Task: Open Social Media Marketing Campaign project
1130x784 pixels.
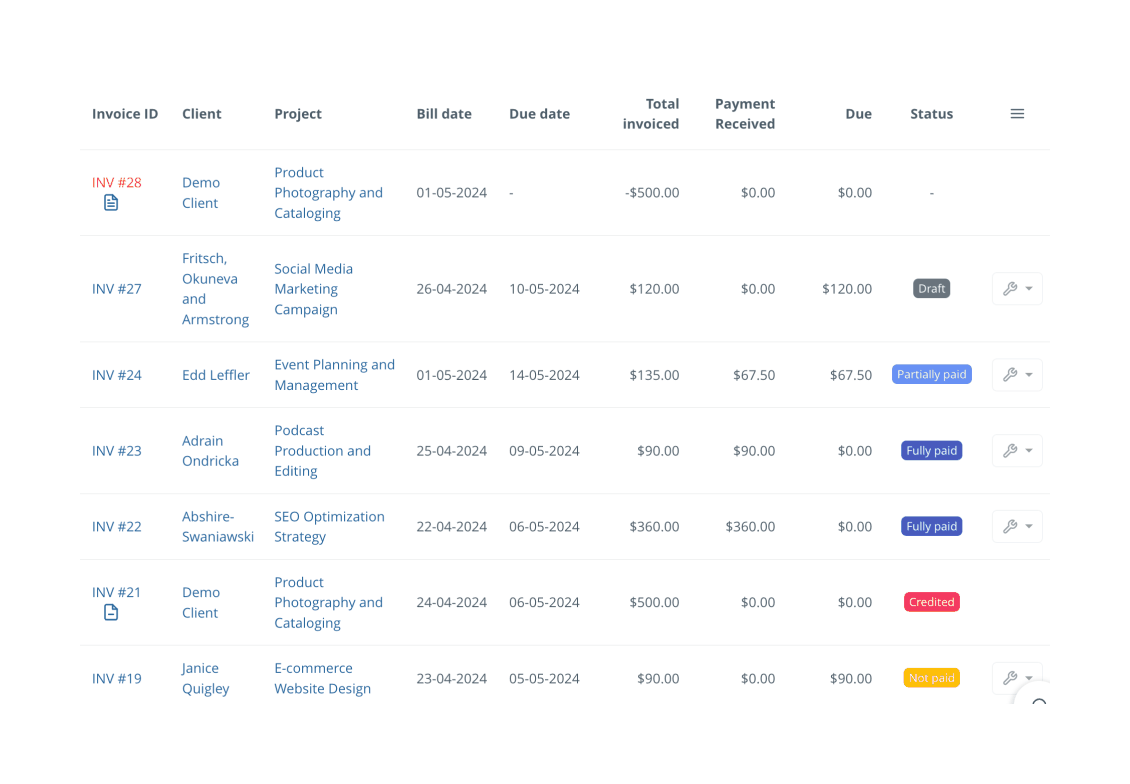Action: 313,289
